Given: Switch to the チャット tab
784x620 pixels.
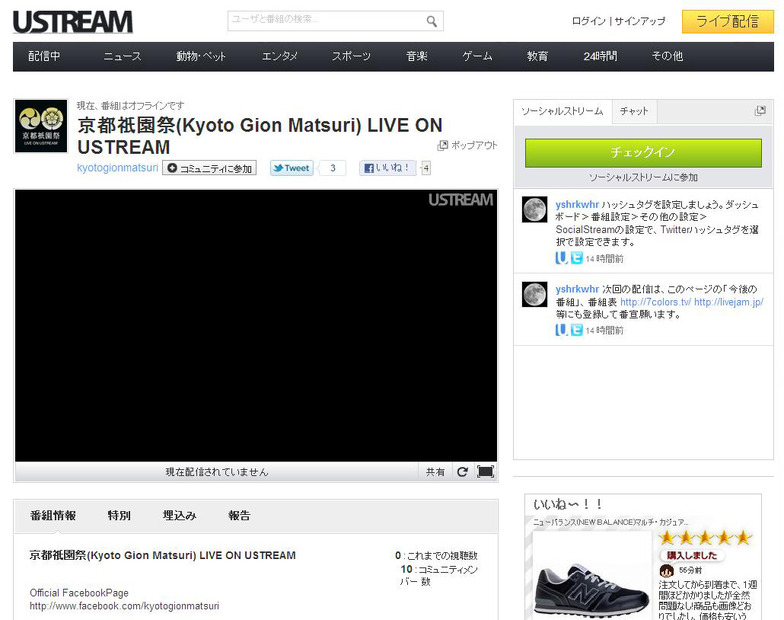Looking at the screenshot, I should click(634, 111).
